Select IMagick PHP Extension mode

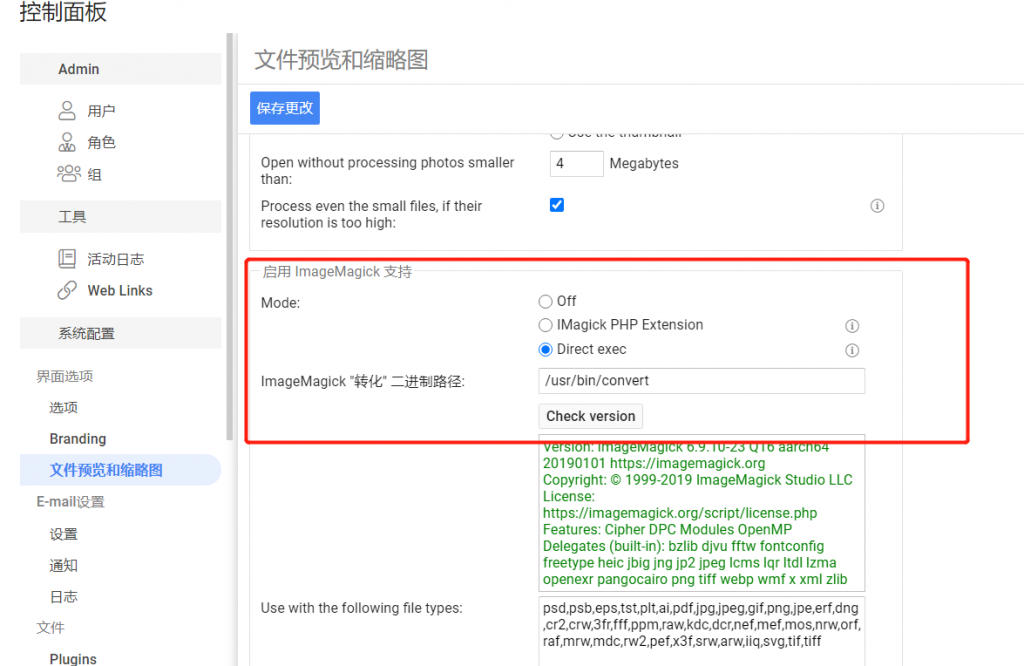click(x=545, y=325)
